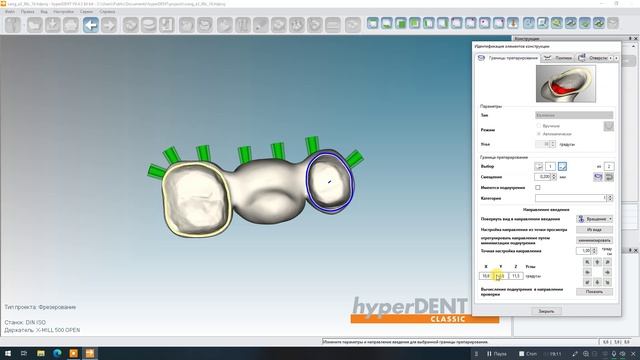Click the grey square button beside Режим options

pos(608,127)
